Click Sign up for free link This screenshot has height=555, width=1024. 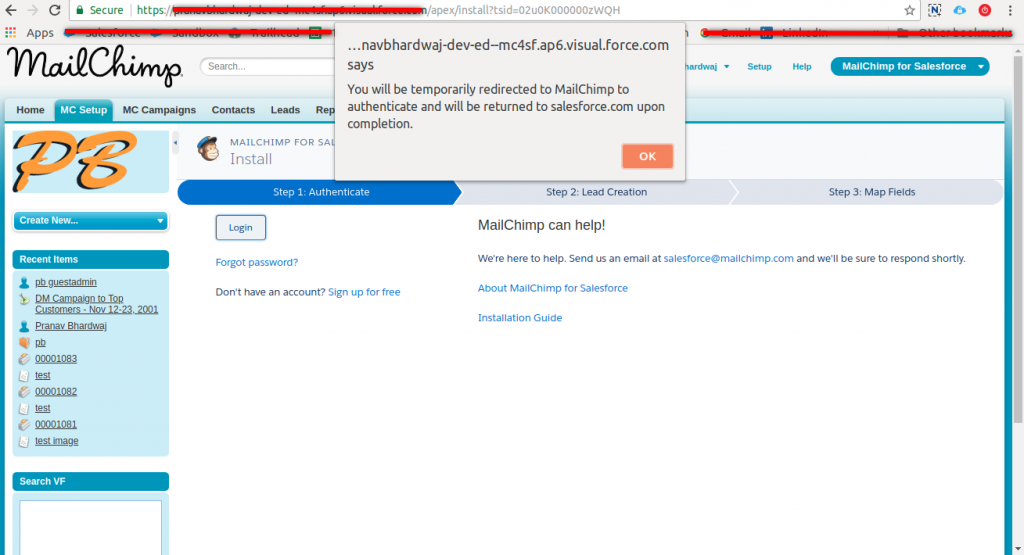tap(364, 292)
